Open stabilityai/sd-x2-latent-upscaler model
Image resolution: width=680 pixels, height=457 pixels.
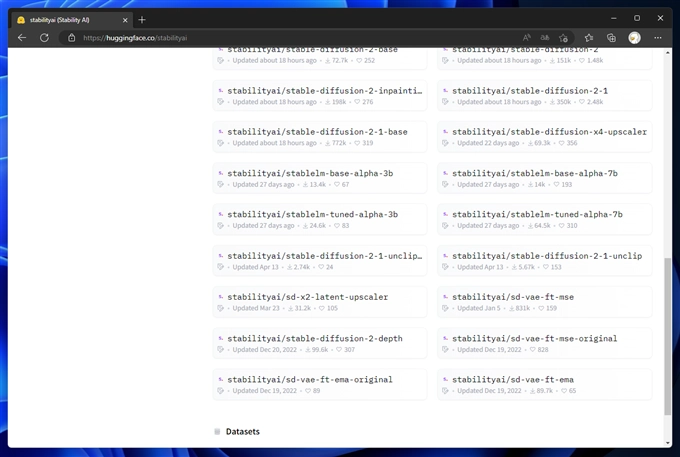(320, 302)
